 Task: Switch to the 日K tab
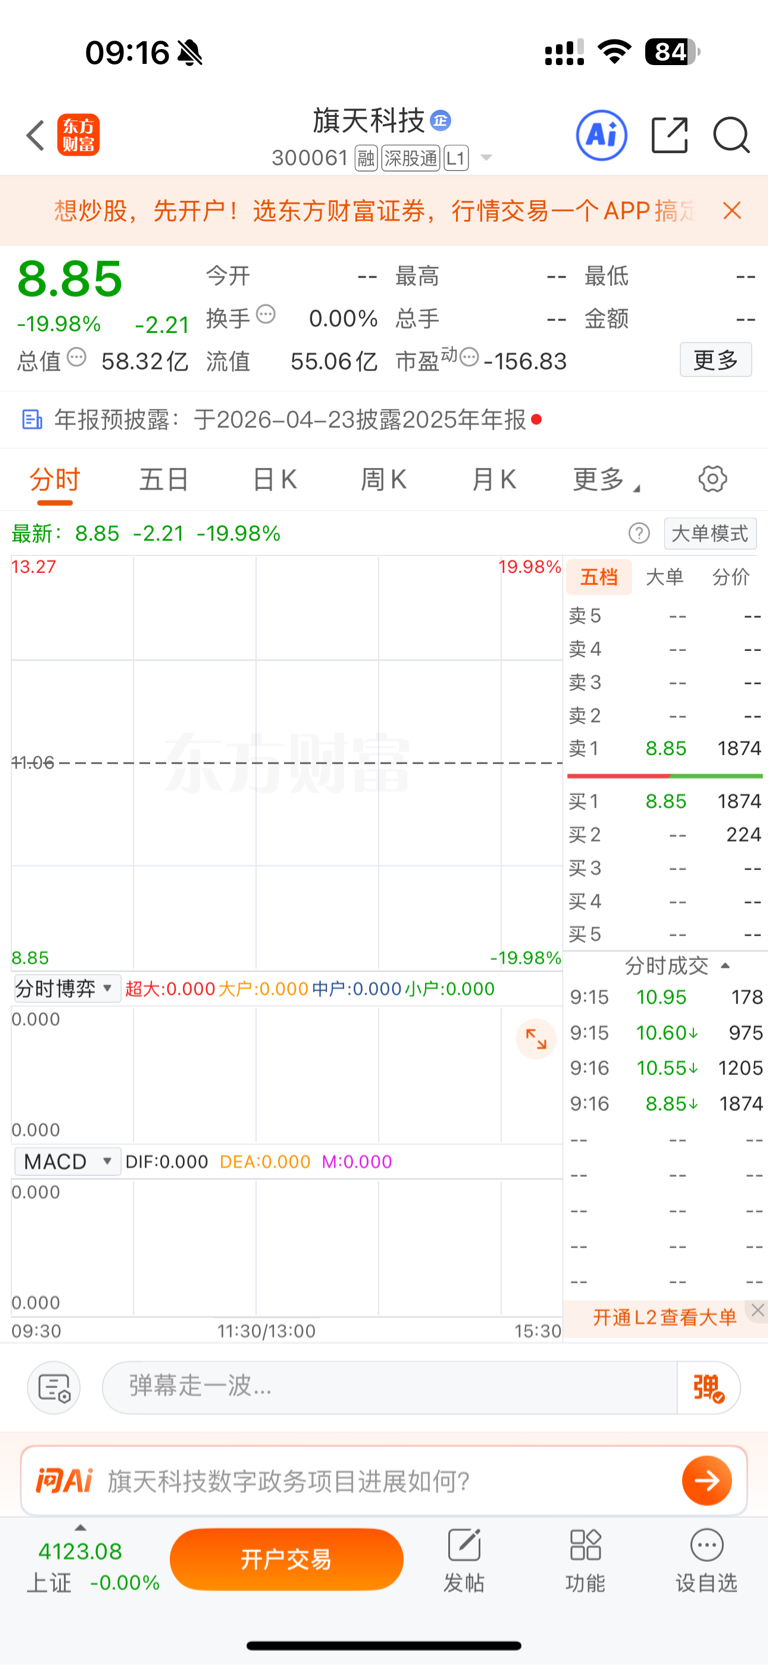click(275, 480)
